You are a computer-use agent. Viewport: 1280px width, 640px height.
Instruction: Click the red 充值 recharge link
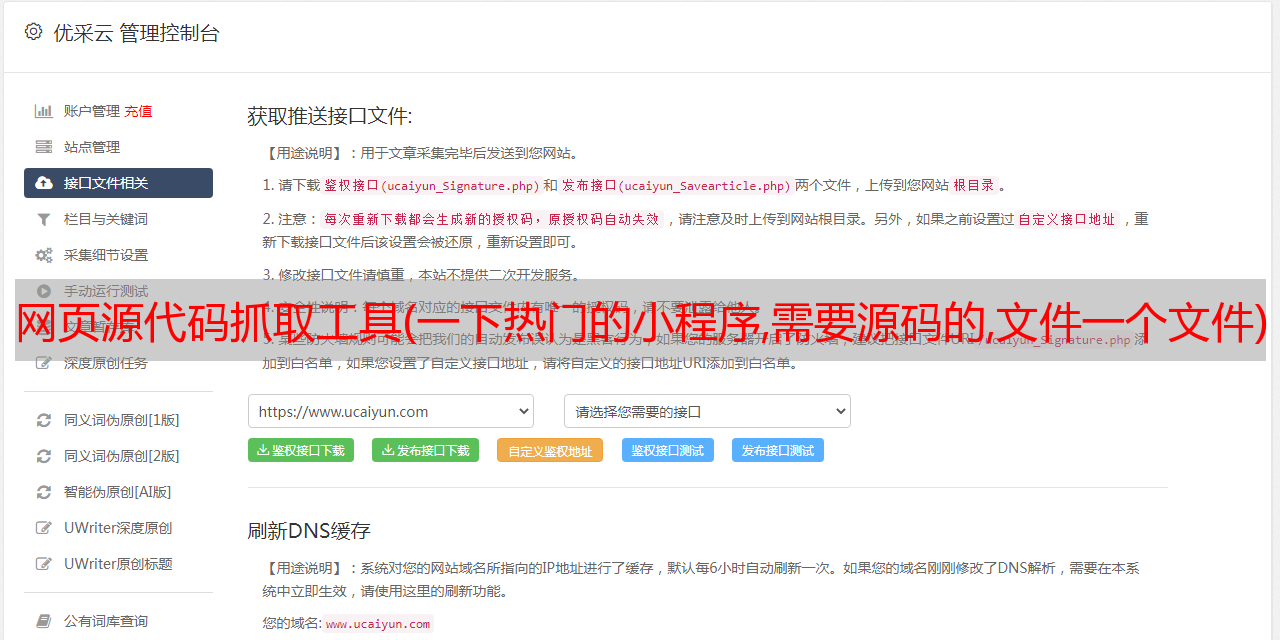[138, 111]
